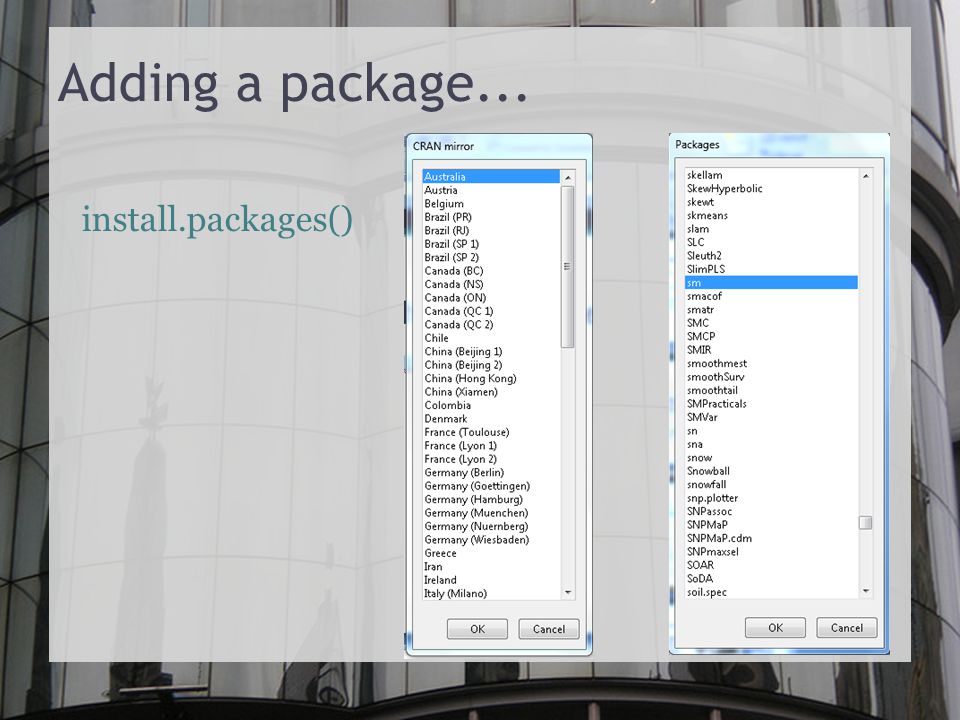
Task: Click Cancel in the CRAN mirror dialog
Action: click(x=549, y=629)
